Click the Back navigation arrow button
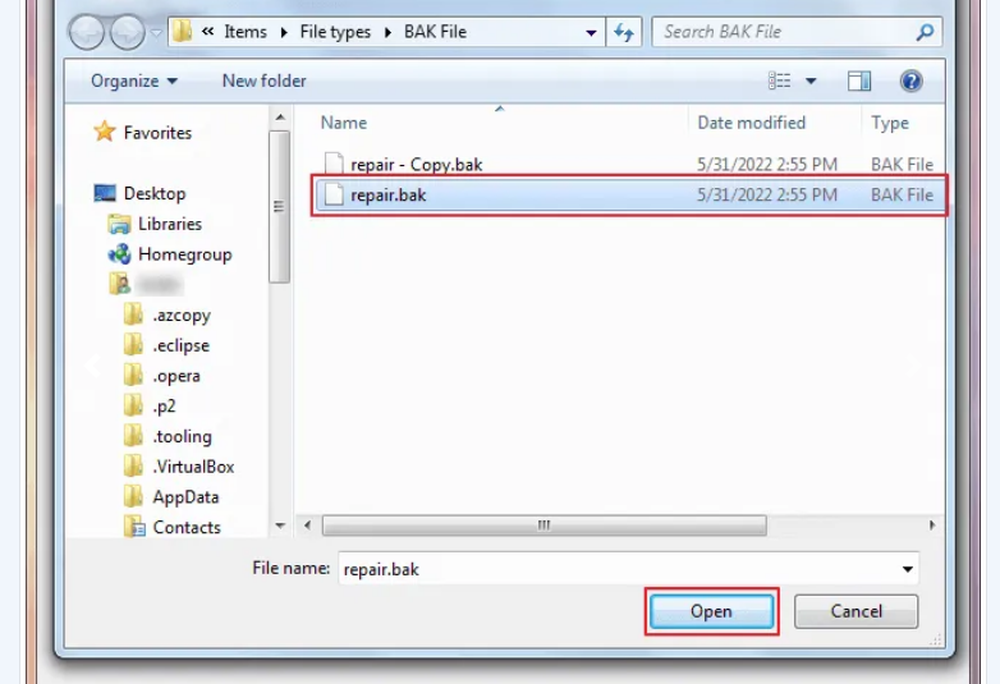Screen dimensions: 1000x684 pos(87,32)
